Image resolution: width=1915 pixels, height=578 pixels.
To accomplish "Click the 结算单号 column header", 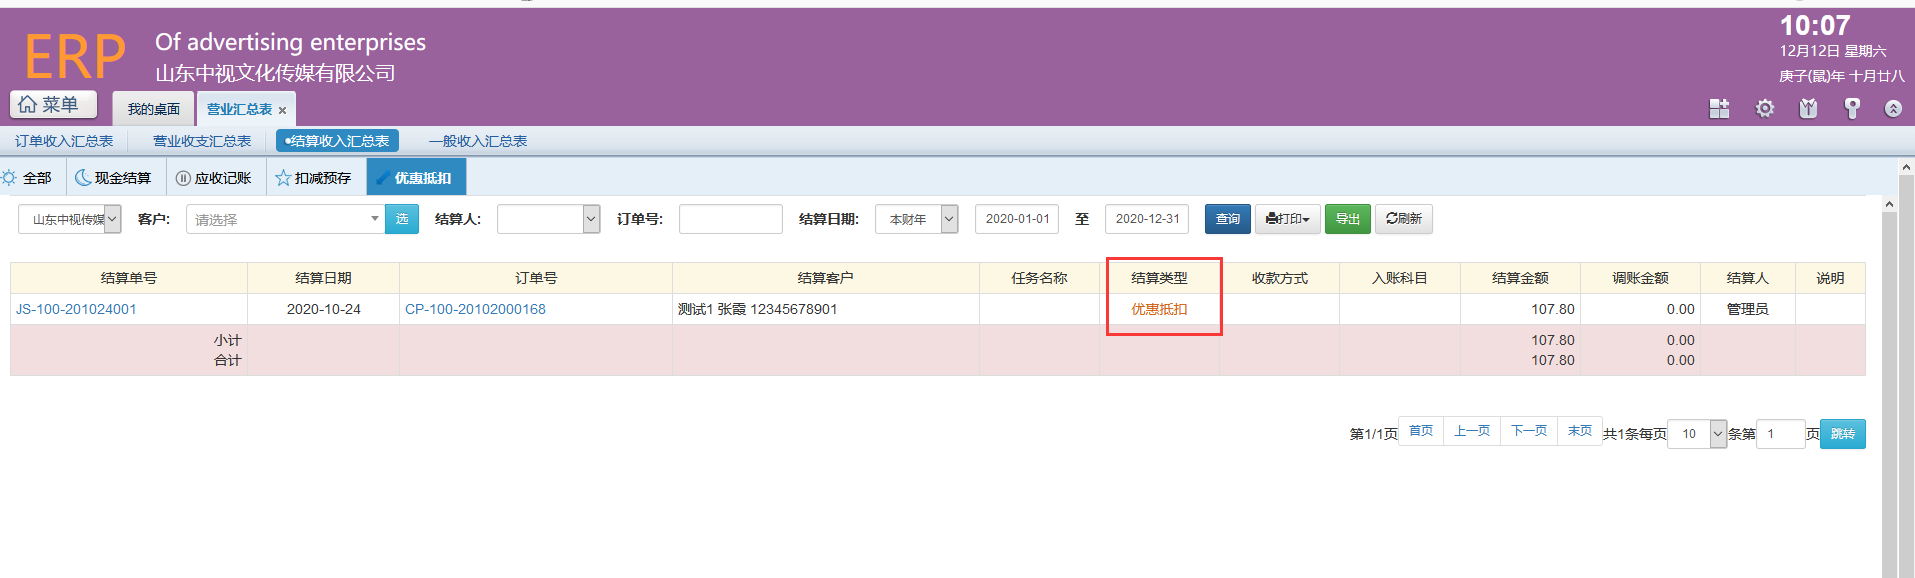I will pyautogui.click(x=129, y=278).
